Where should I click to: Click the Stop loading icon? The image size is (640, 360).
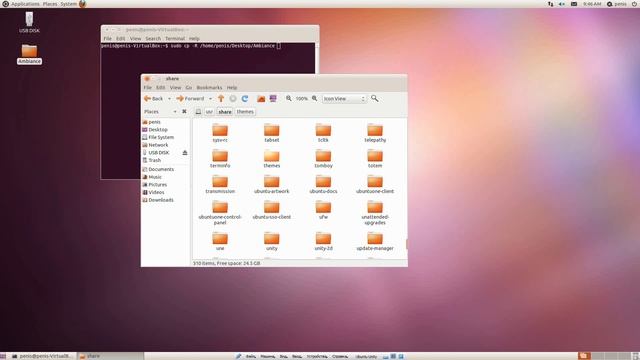point(233,99)
